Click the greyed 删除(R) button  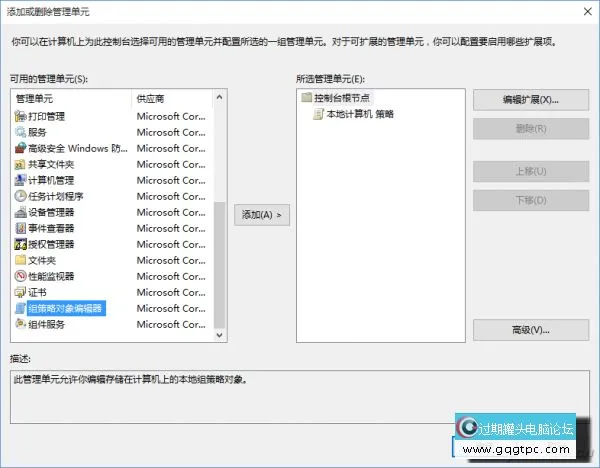tap(531, 129)
